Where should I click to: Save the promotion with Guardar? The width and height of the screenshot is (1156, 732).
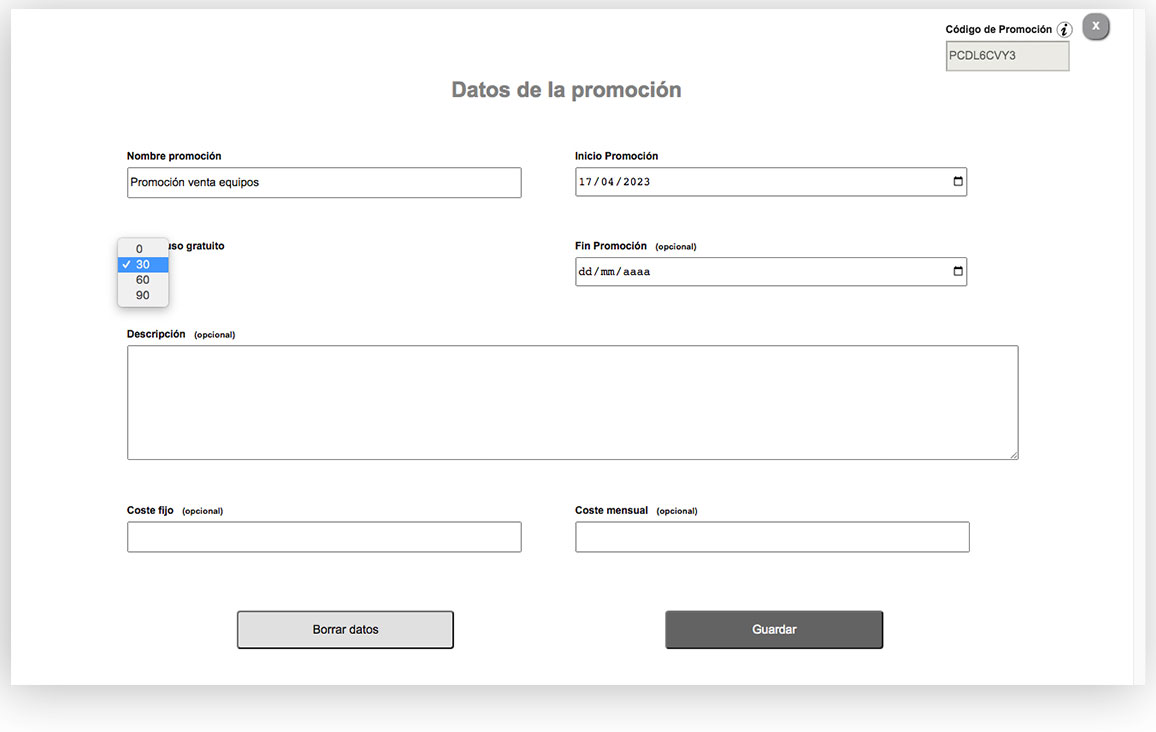[x=774, y=630]
